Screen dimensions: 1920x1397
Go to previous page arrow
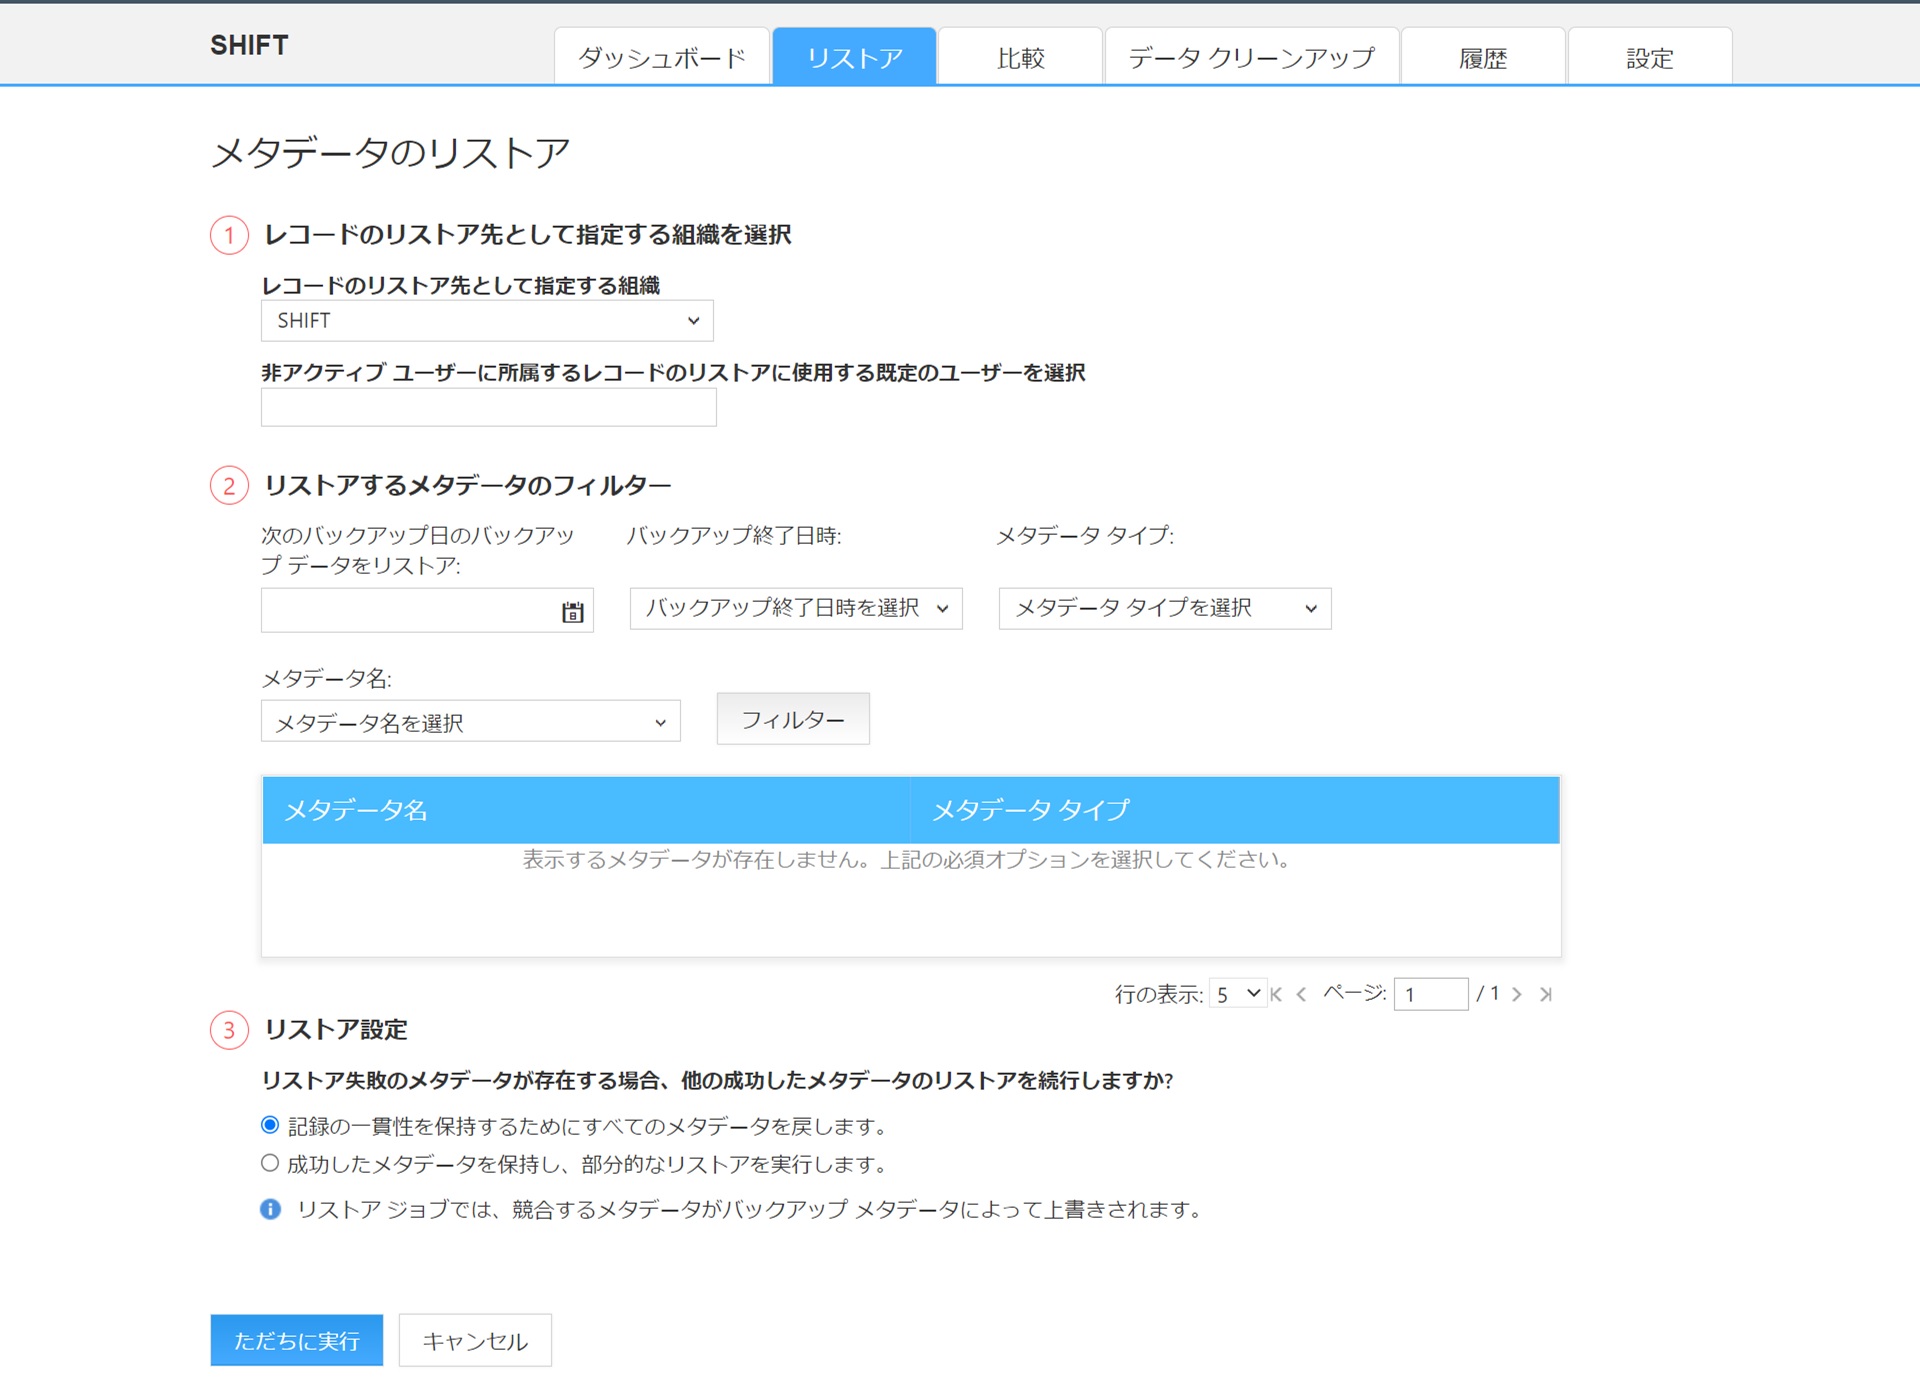[1301, 994]
